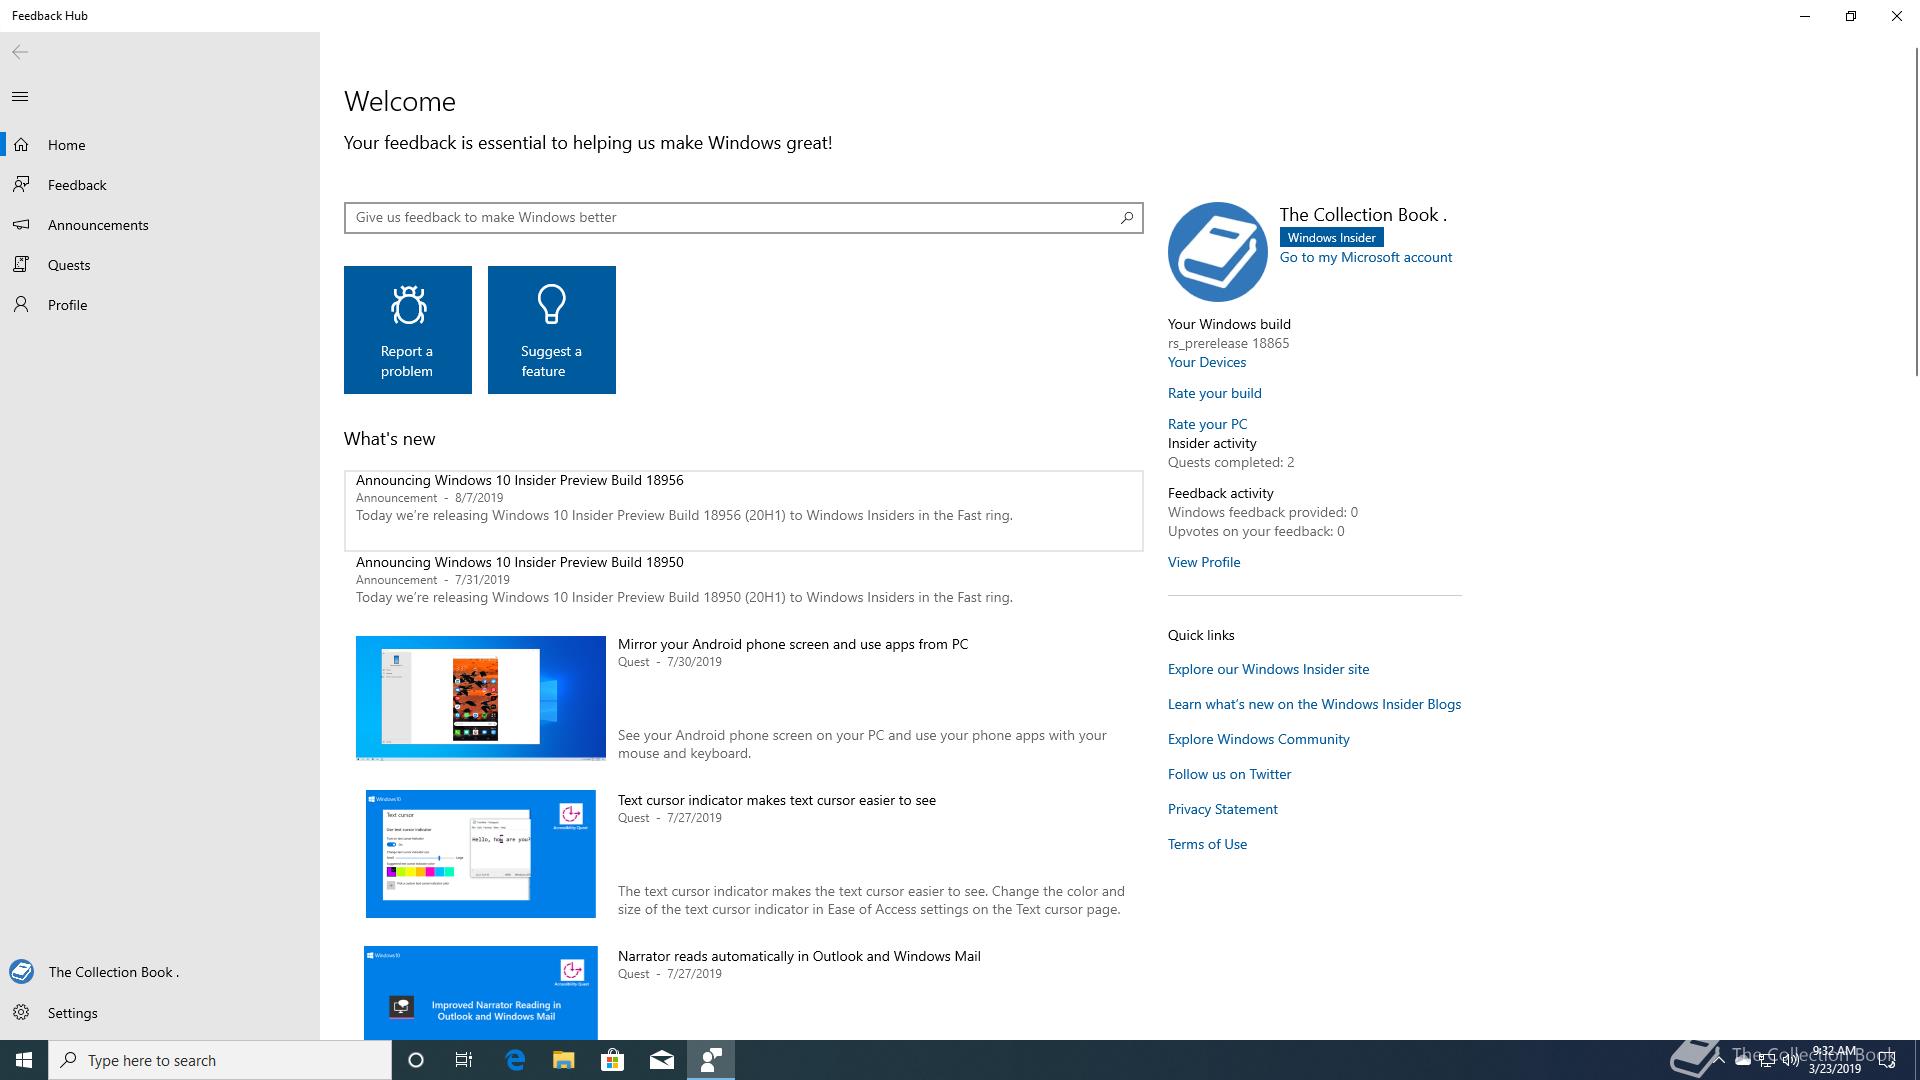Click the feedback search input field

744,218
